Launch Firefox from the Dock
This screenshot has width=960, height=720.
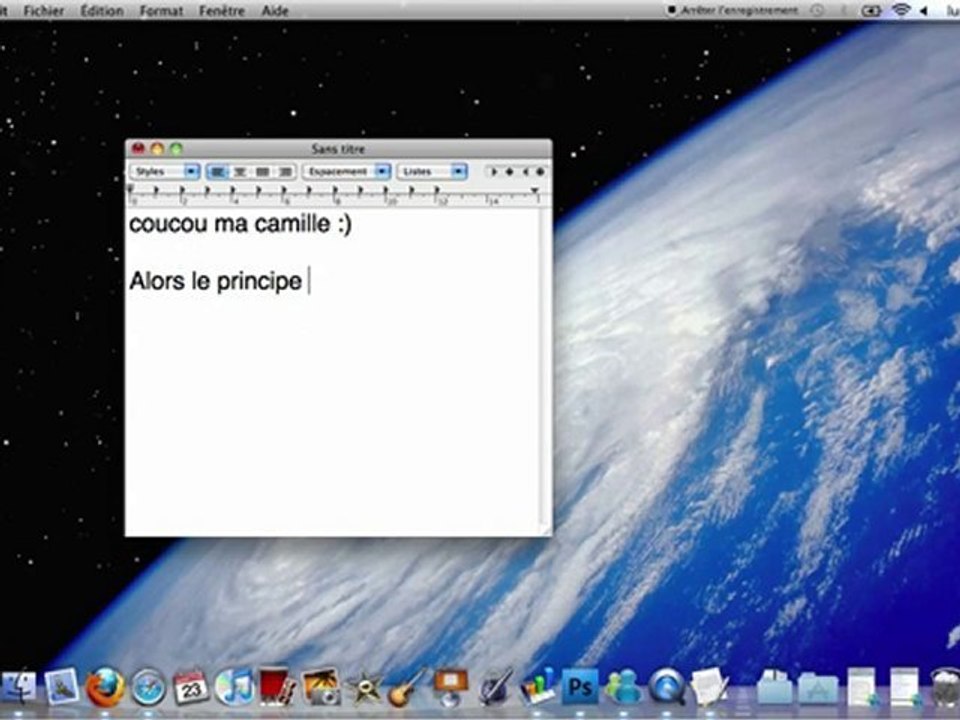coord(105,687)
